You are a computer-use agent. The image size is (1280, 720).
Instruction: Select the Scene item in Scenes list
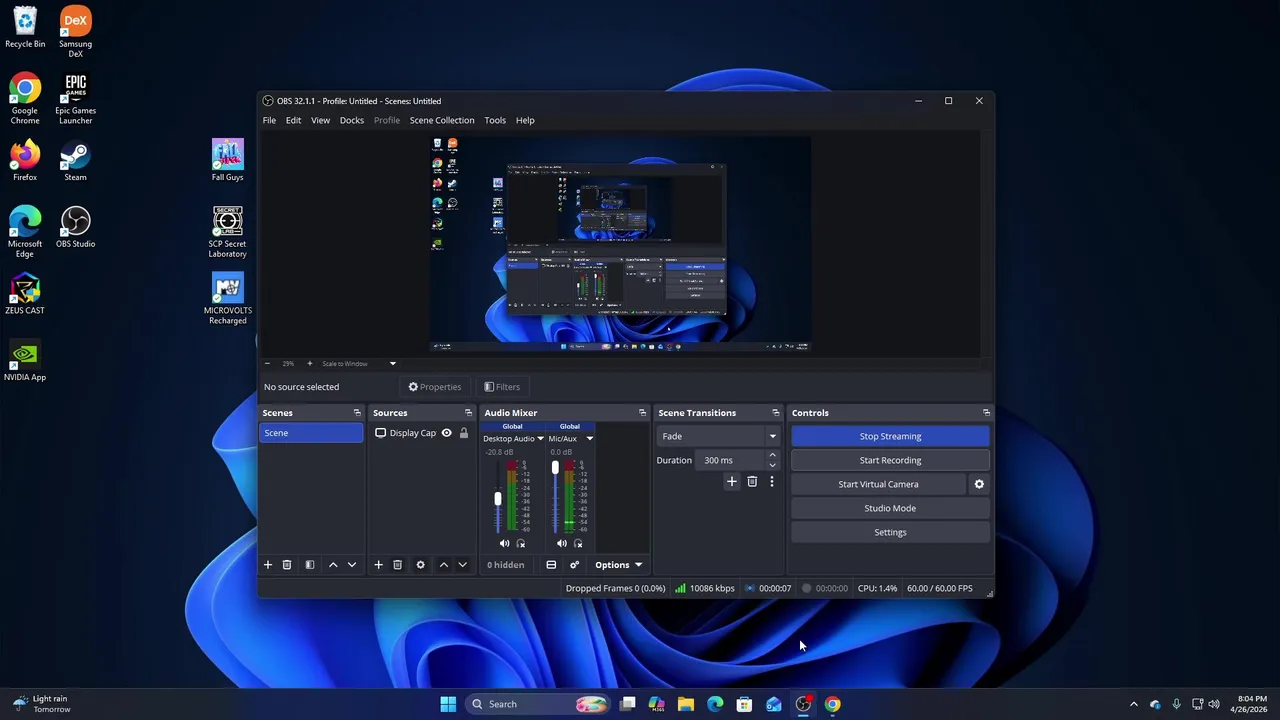pyautogui.click(x=311, y=433)
